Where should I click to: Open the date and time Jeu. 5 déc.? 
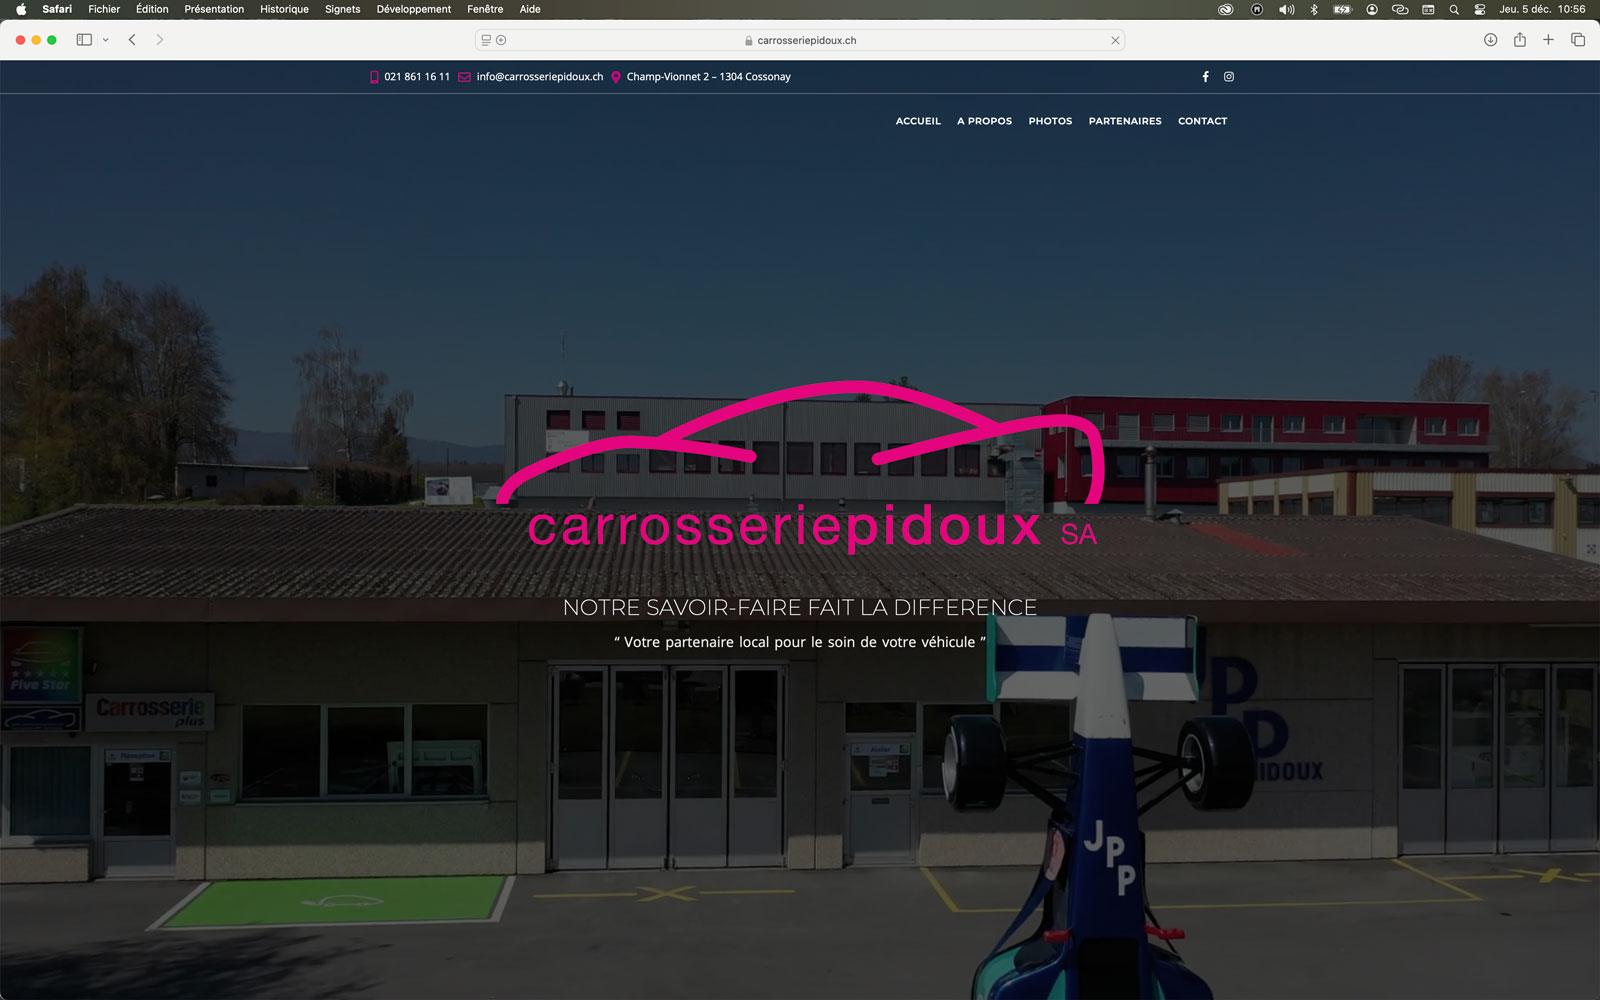click(x=1542, y=9)
